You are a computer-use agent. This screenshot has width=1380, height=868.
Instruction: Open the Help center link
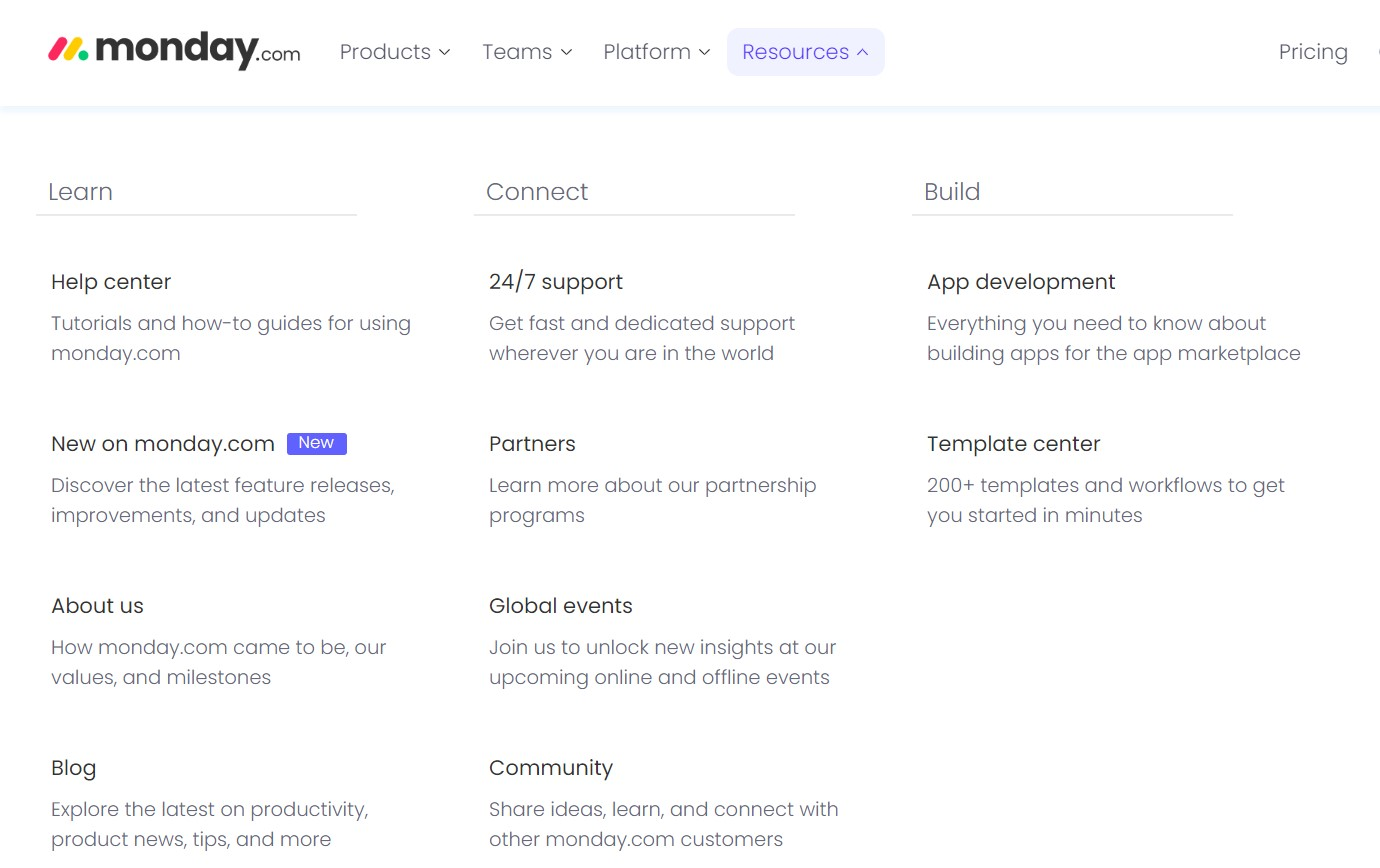pyautogui.click(x=111, y=282)
